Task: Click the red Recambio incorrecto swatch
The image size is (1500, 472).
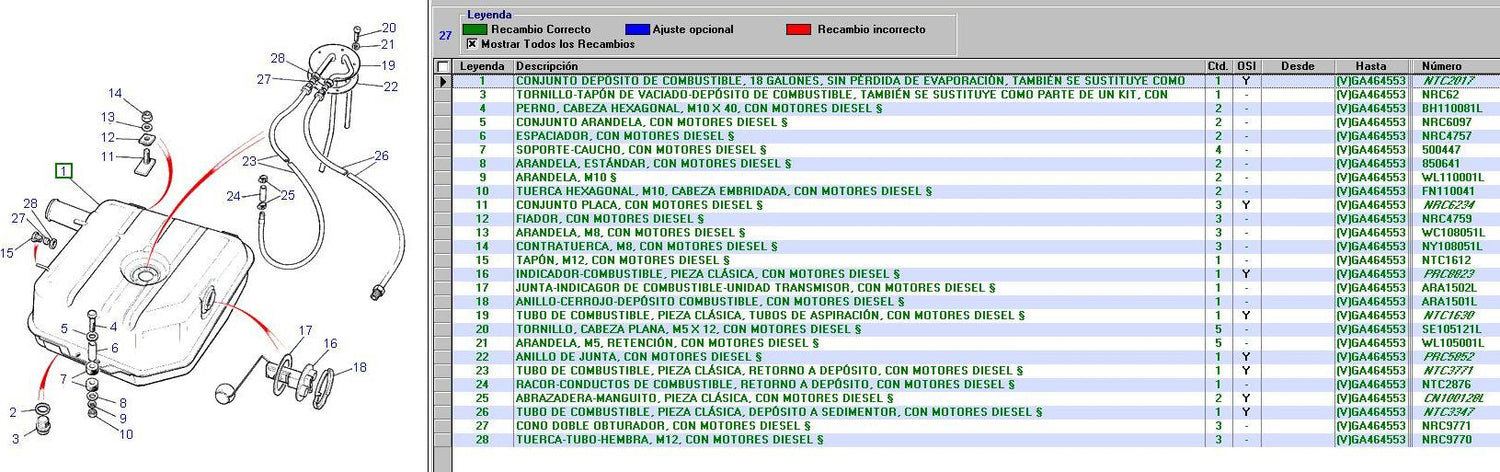Action: pos(799,30)
